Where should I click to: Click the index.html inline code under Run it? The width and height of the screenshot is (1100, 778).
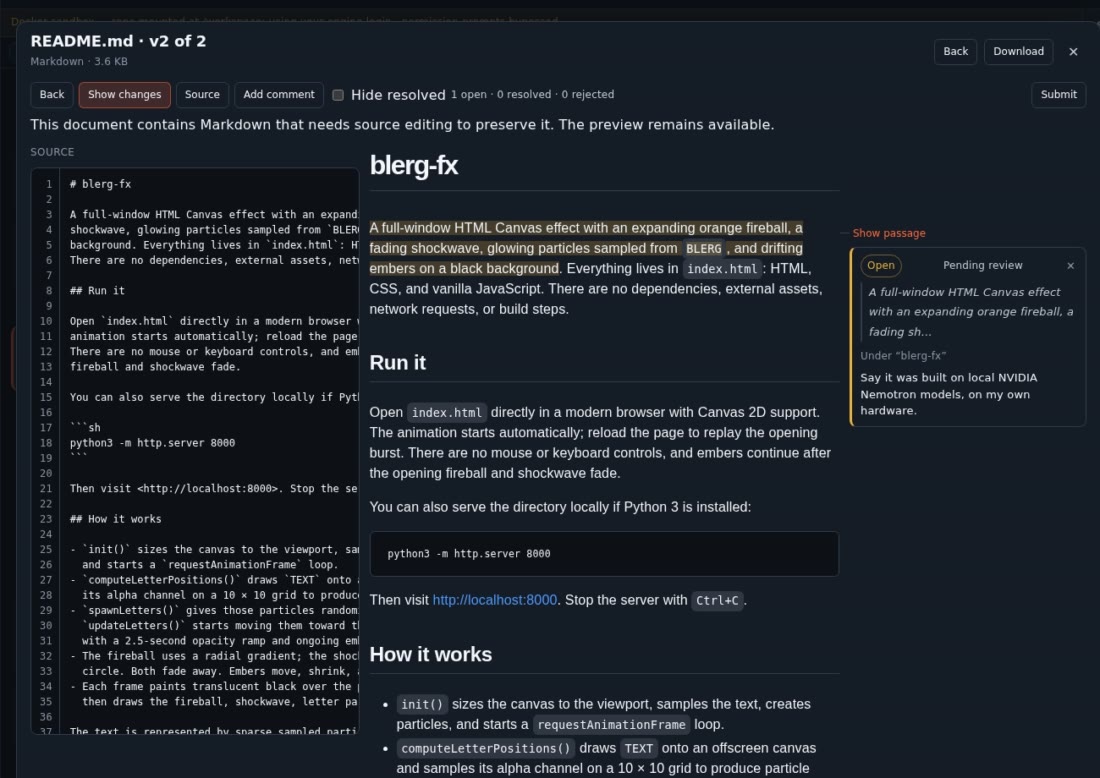tap(447, 413)
